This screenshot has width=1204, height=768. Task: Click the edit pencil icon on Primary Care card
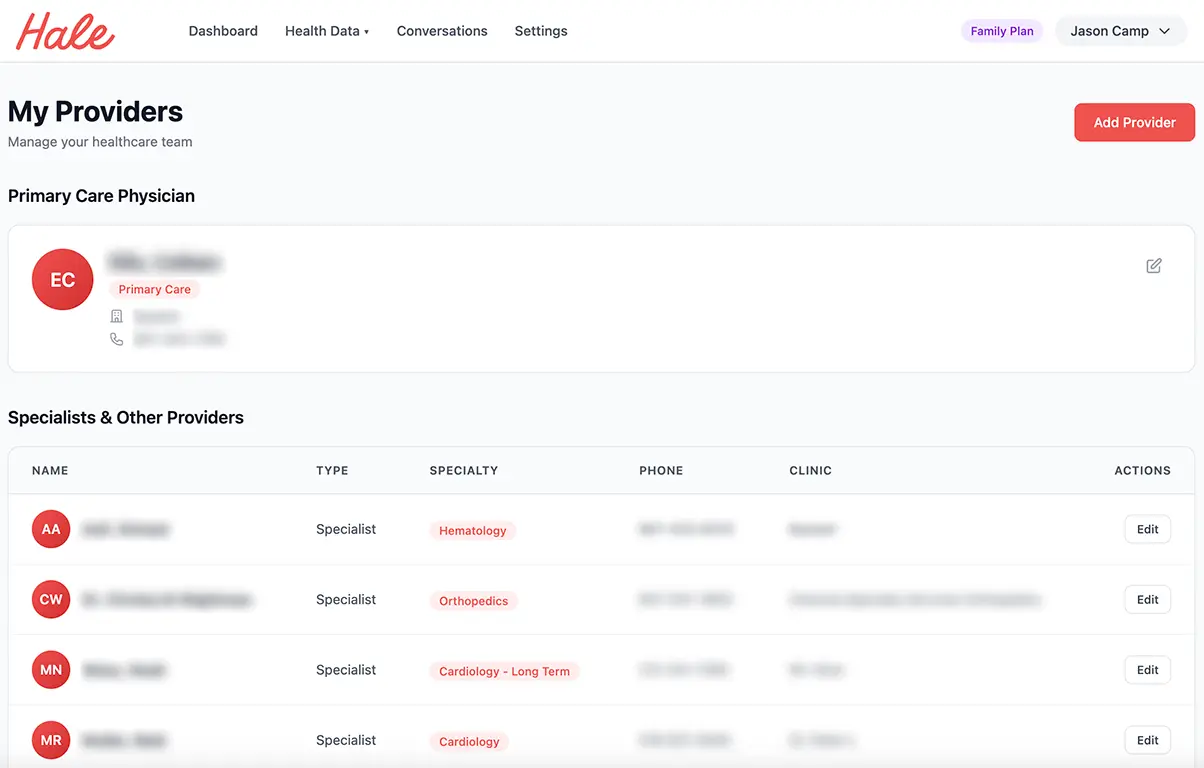point(1154,266)
